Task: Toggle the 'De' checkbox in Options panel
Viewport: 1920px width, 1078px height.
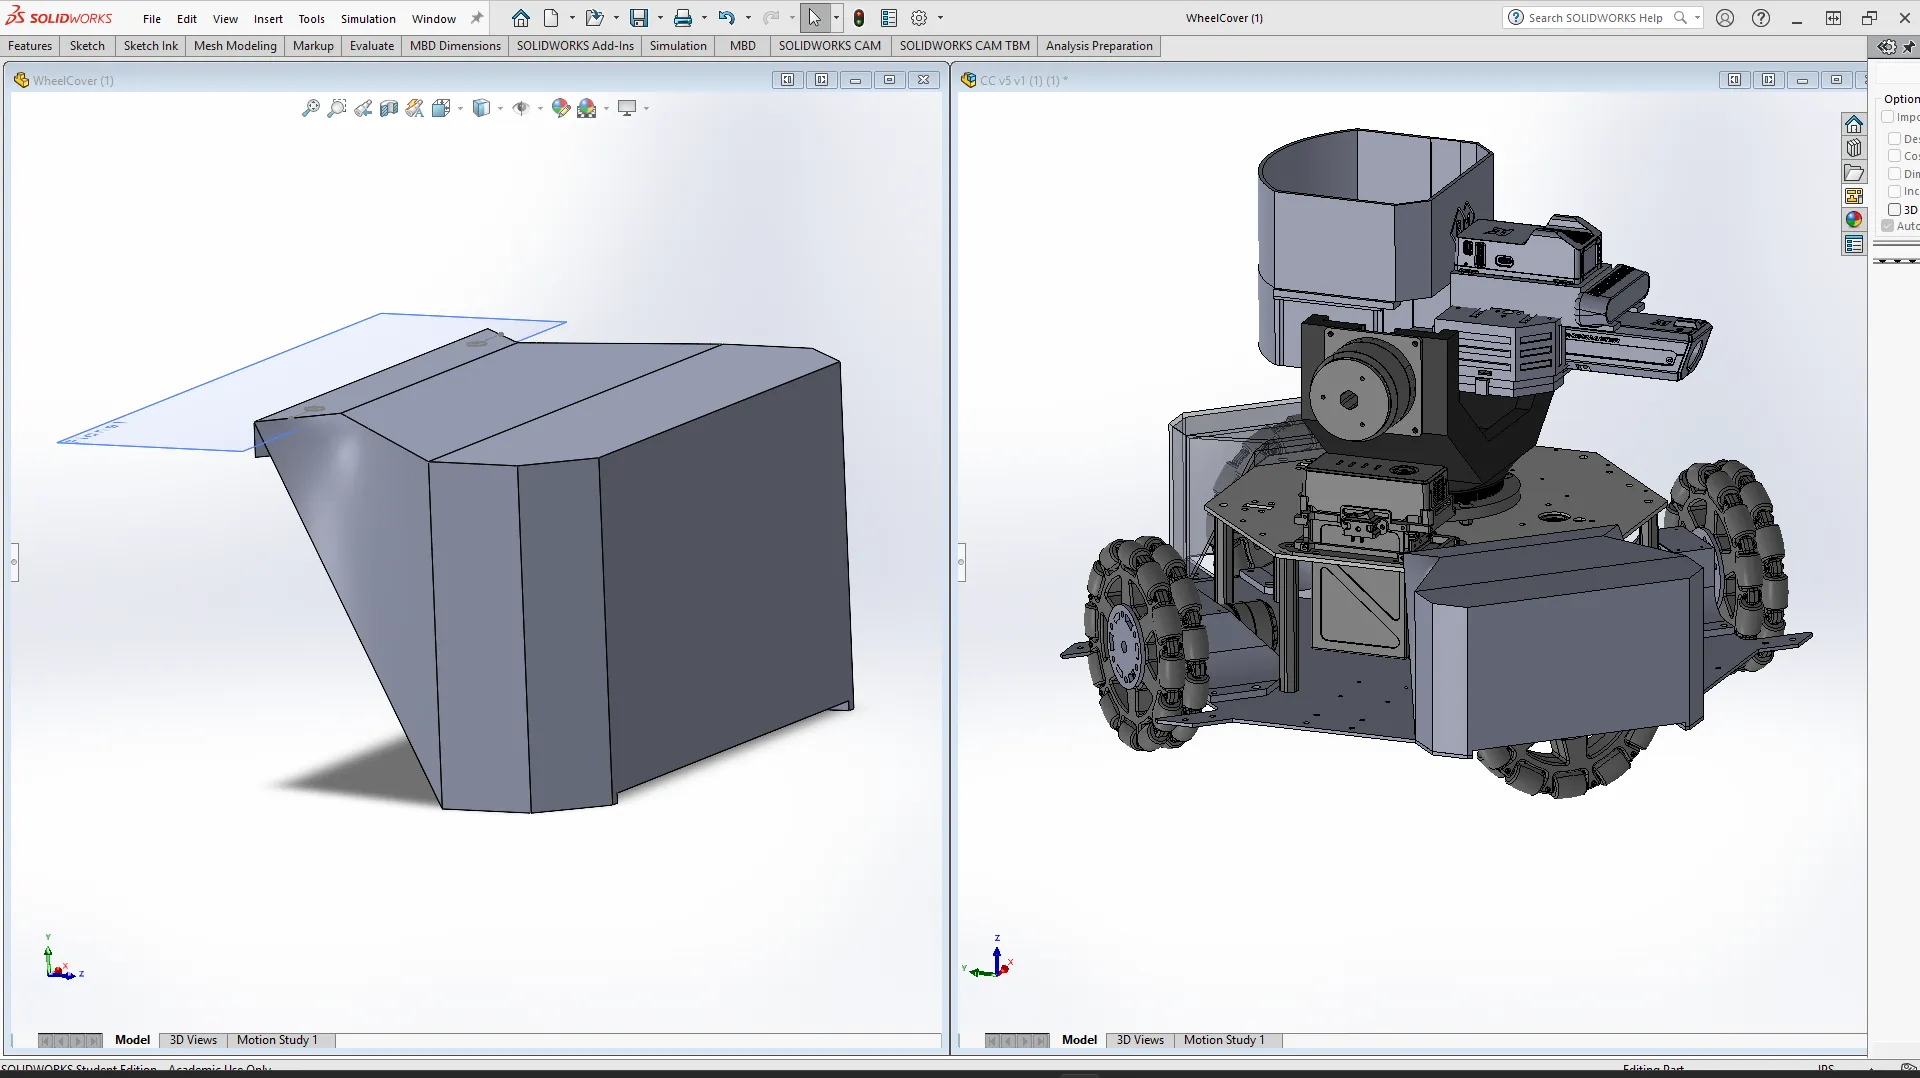Action: pyautogui.click(x=1894, y=139)
